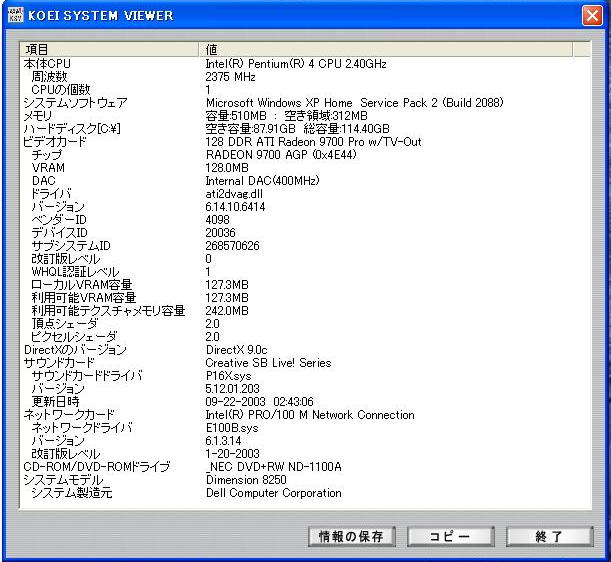Select the 09-22-2003 02:43:06 value
This screenshot has height=562, width=611.
coord(260,402)
